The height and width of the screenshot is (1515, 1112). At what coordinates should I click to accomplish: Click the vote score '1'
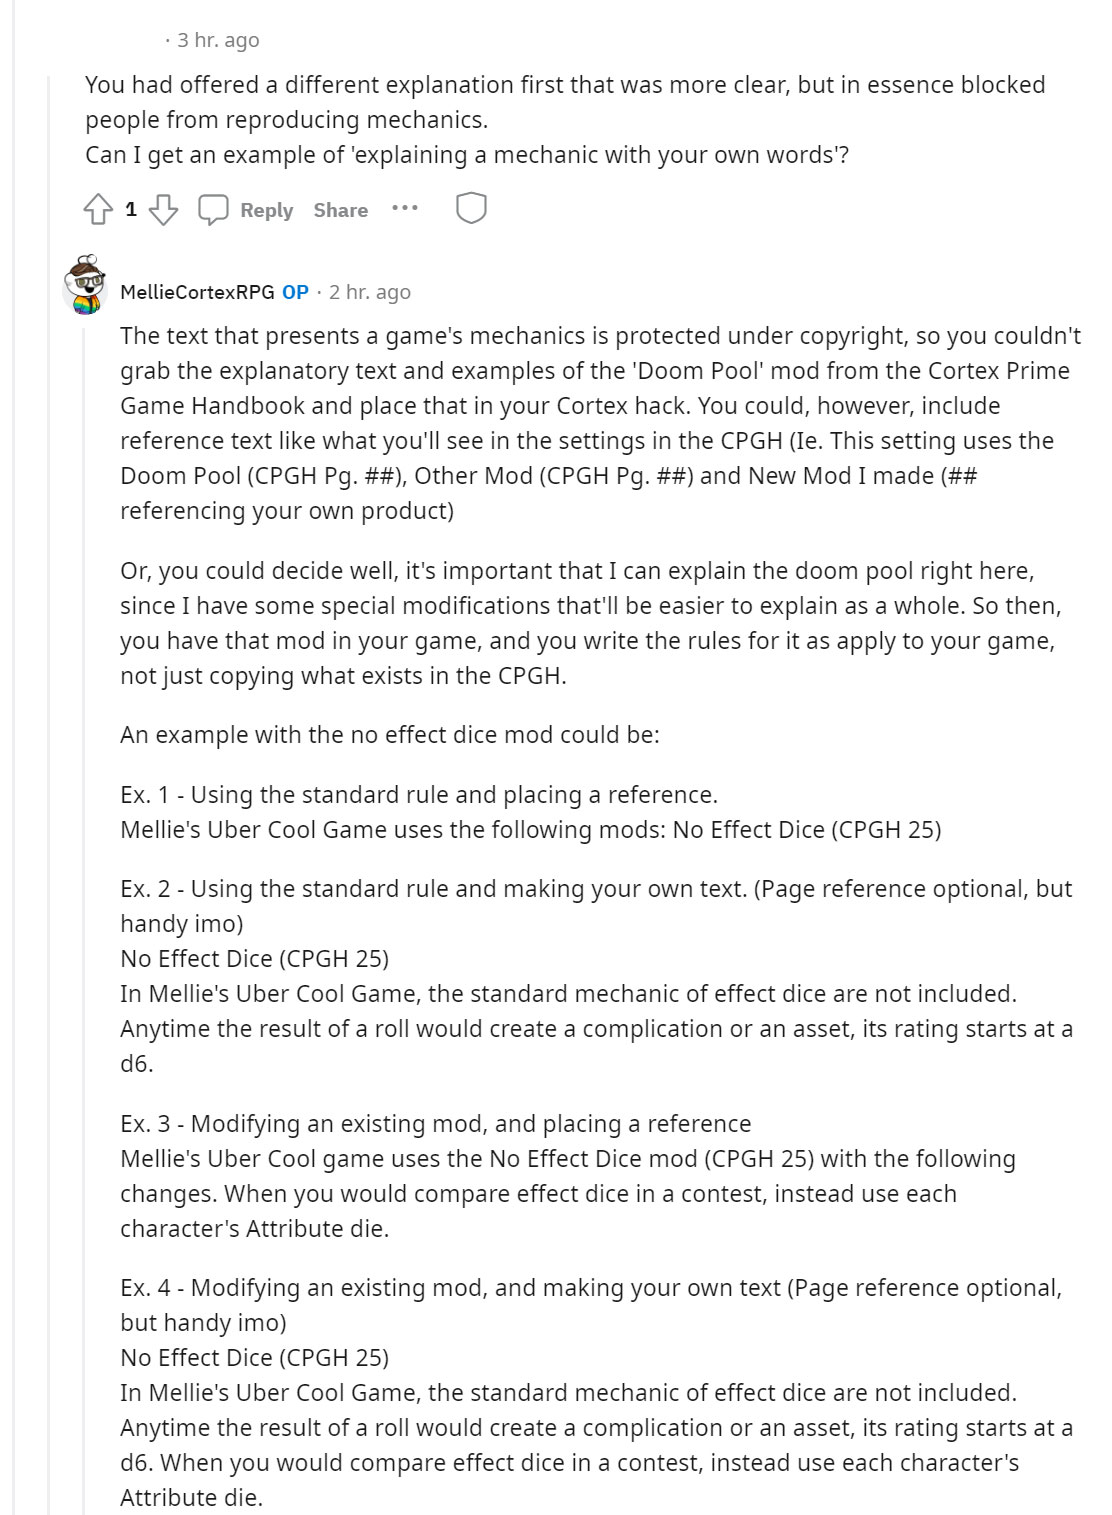131,210
